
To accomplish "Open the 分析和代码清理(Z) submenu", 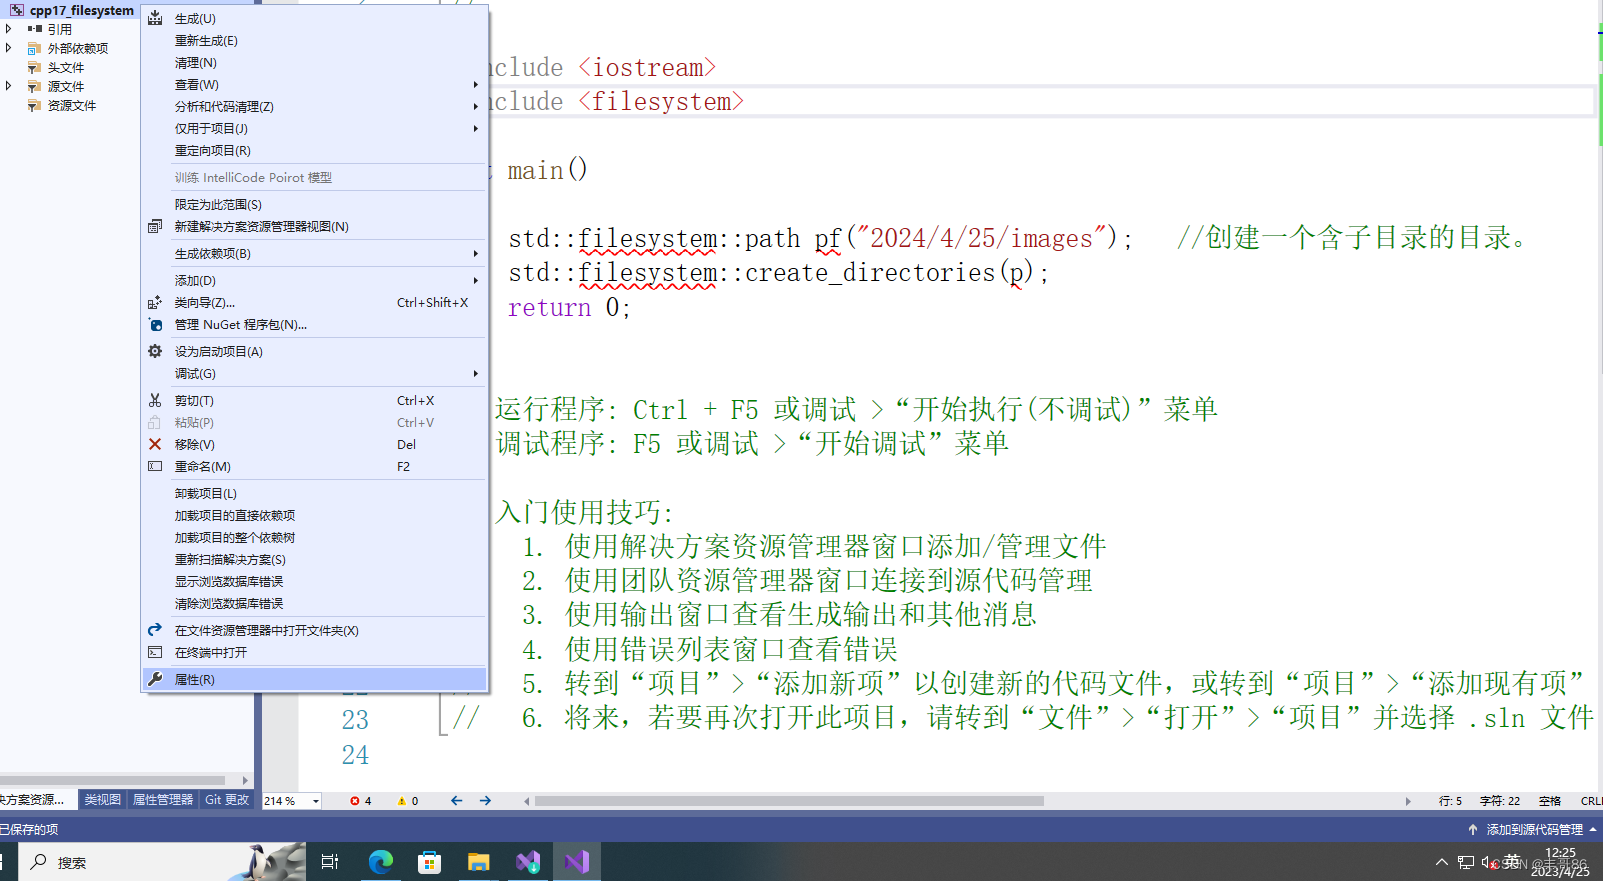I will click(315, 106).
